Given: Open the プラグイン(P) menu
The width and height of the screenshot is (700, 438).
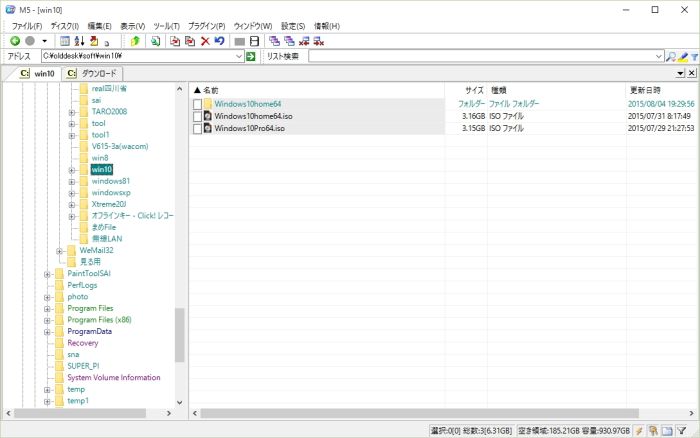Looking at the screenshot, I should (206, 25).
